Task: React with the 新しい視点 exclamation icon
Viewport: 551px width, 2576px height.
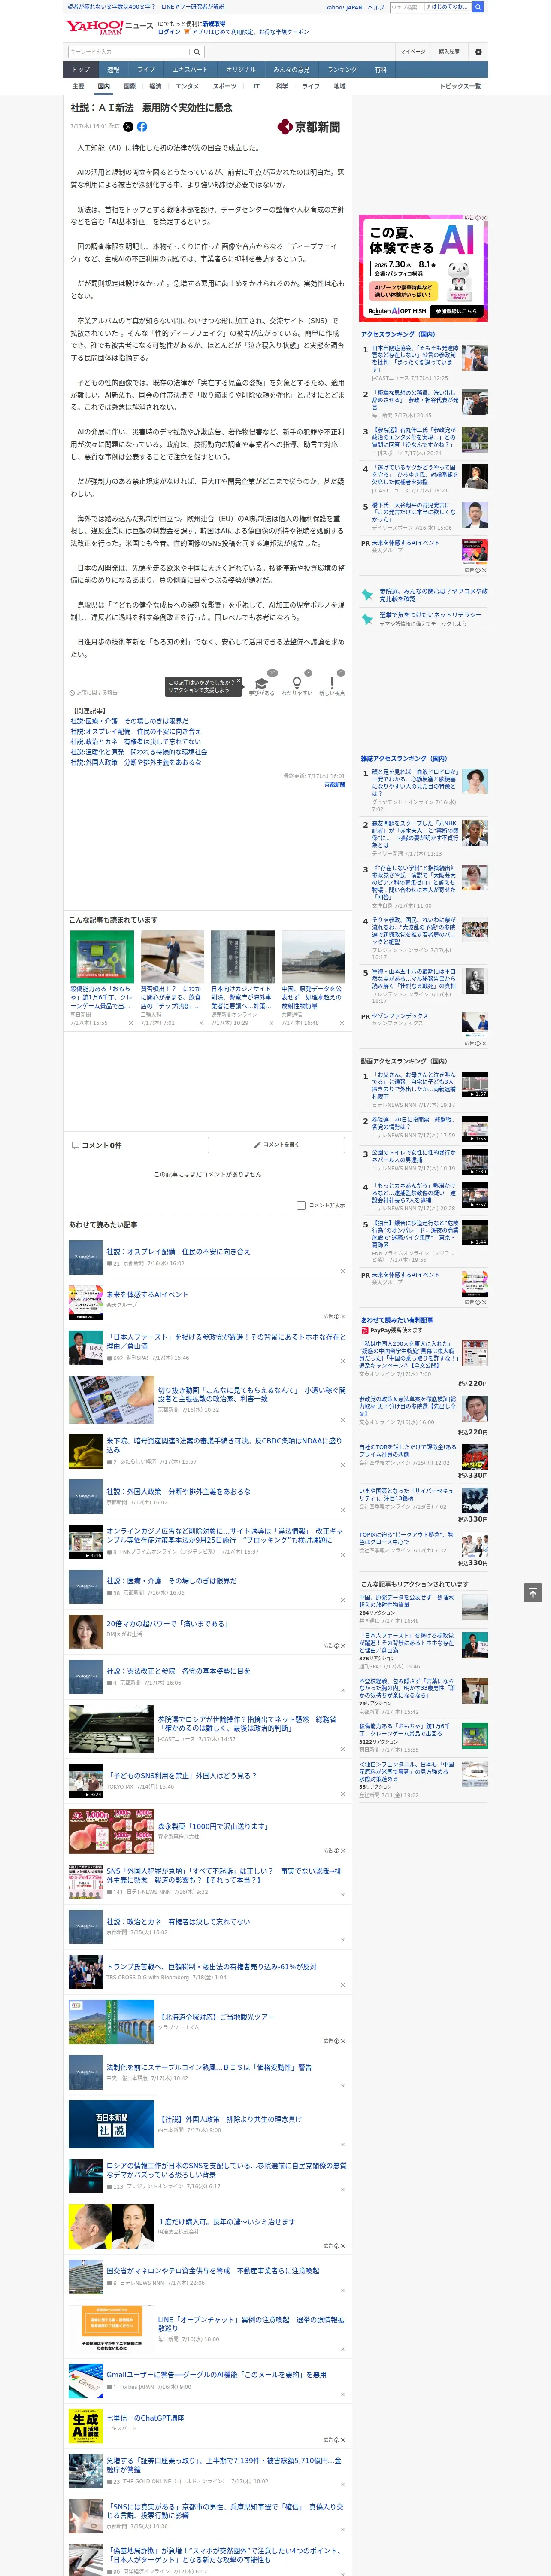Action: point(332,684)
